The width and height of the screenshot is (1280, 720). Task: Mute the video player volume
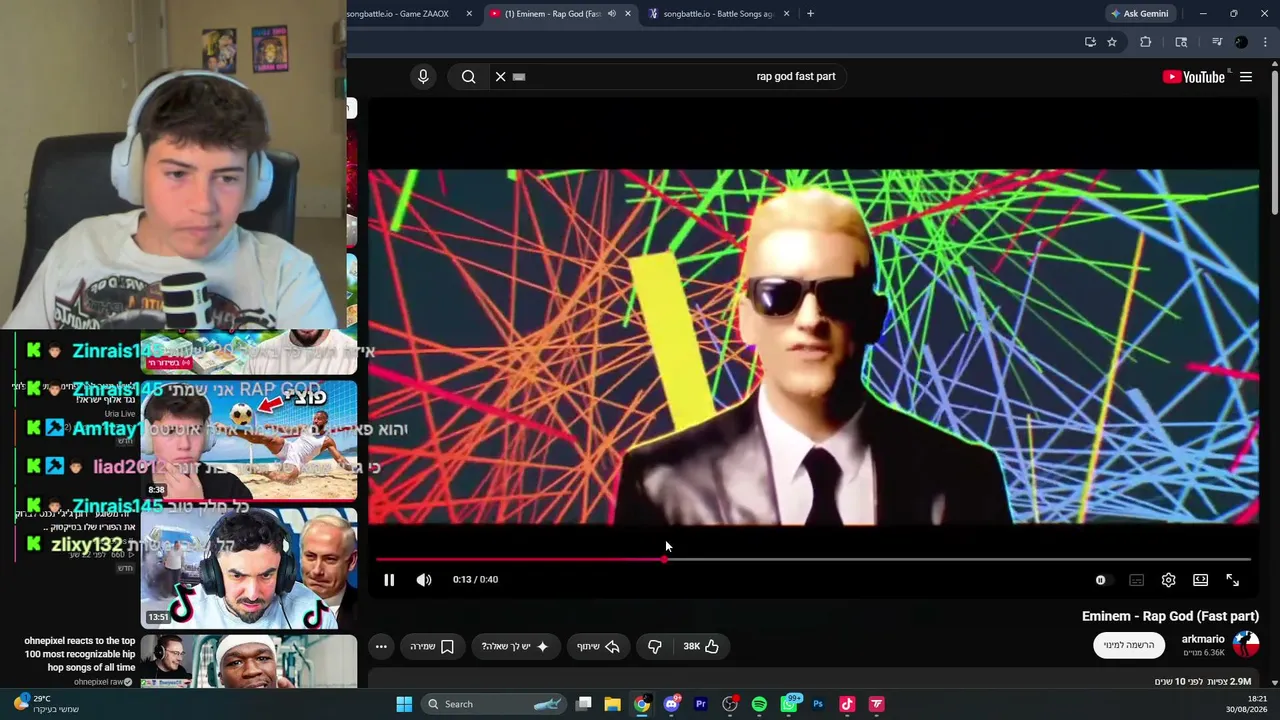[x=424, y=580]
